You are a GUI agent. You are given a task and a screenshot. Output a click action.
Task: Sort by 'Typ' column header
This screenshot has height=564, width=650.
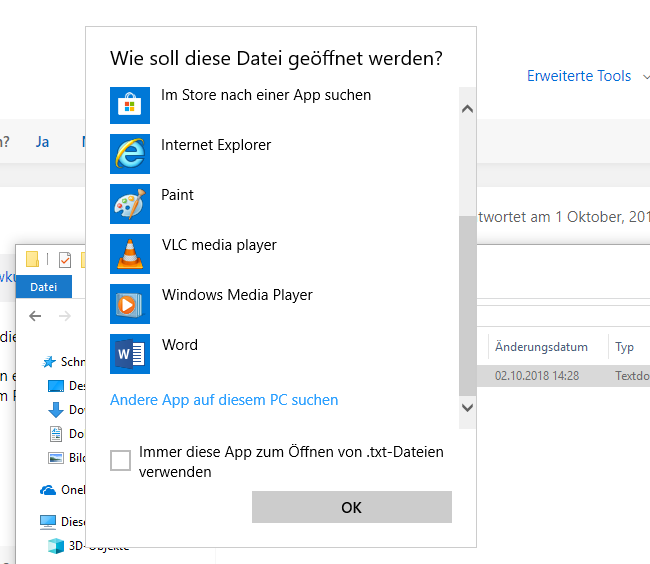[625, 347]
